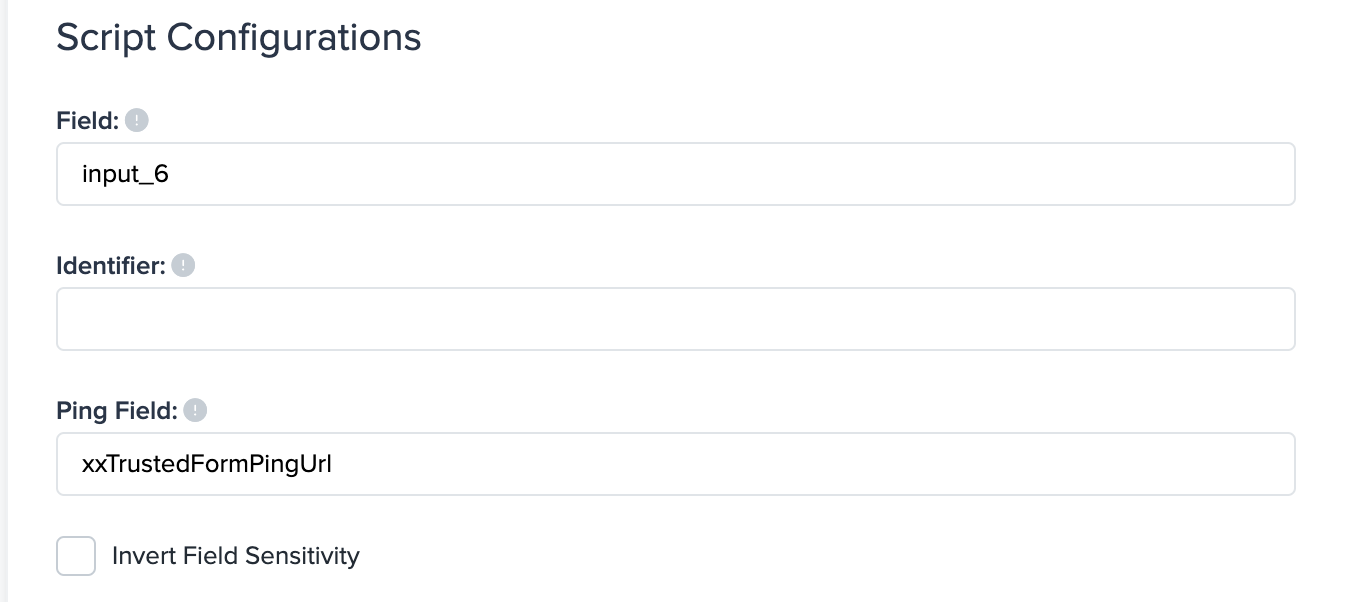This screenshot has height=602, width=1352.
Task: Click the 'Field:' label text
Action: tap(87, 121)
